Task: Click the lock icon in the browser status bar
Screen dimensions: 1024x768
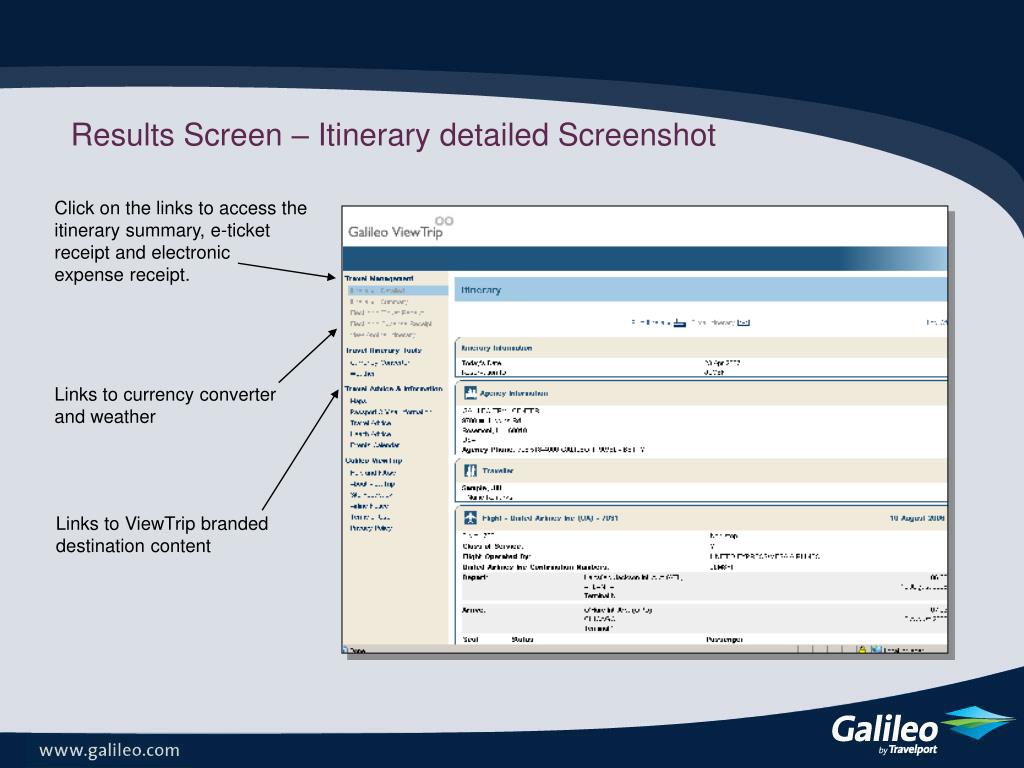Action: (862, 649)
